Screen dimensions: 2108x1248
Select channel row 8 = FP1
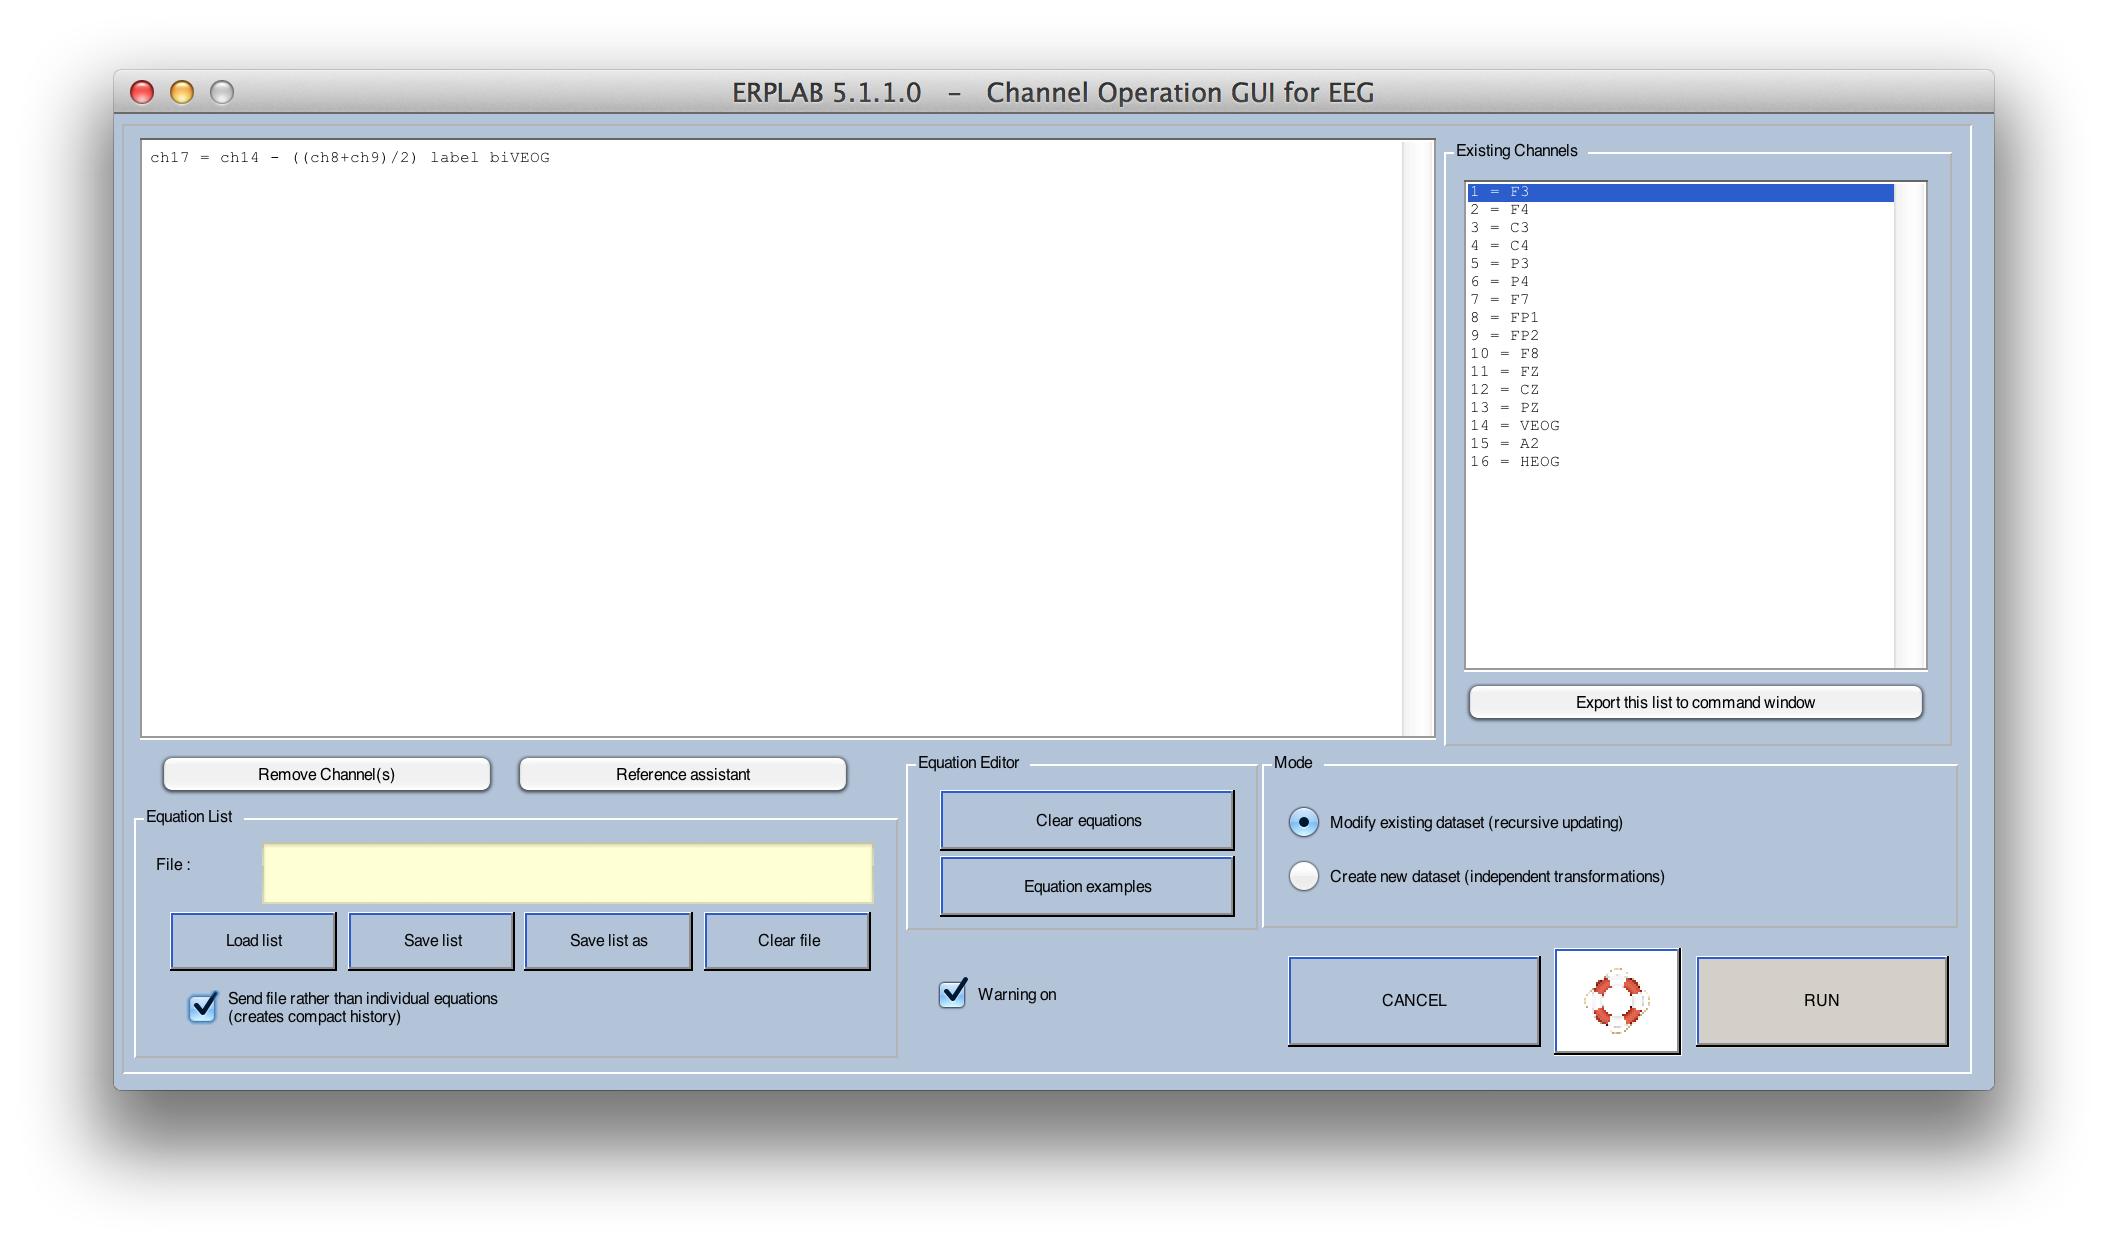[x=1680, y=318]
